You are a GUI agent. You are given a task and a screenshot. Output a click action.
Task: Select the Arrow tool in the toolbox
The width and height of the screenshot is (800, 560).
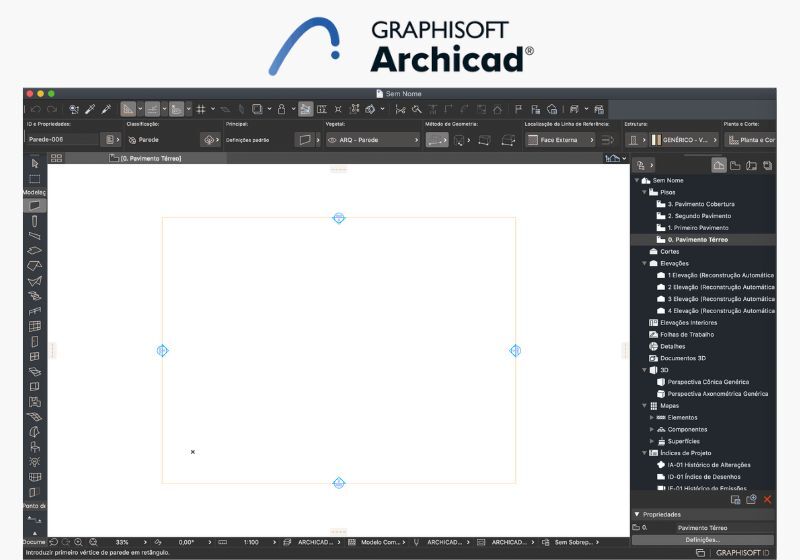tap(35, 164)
